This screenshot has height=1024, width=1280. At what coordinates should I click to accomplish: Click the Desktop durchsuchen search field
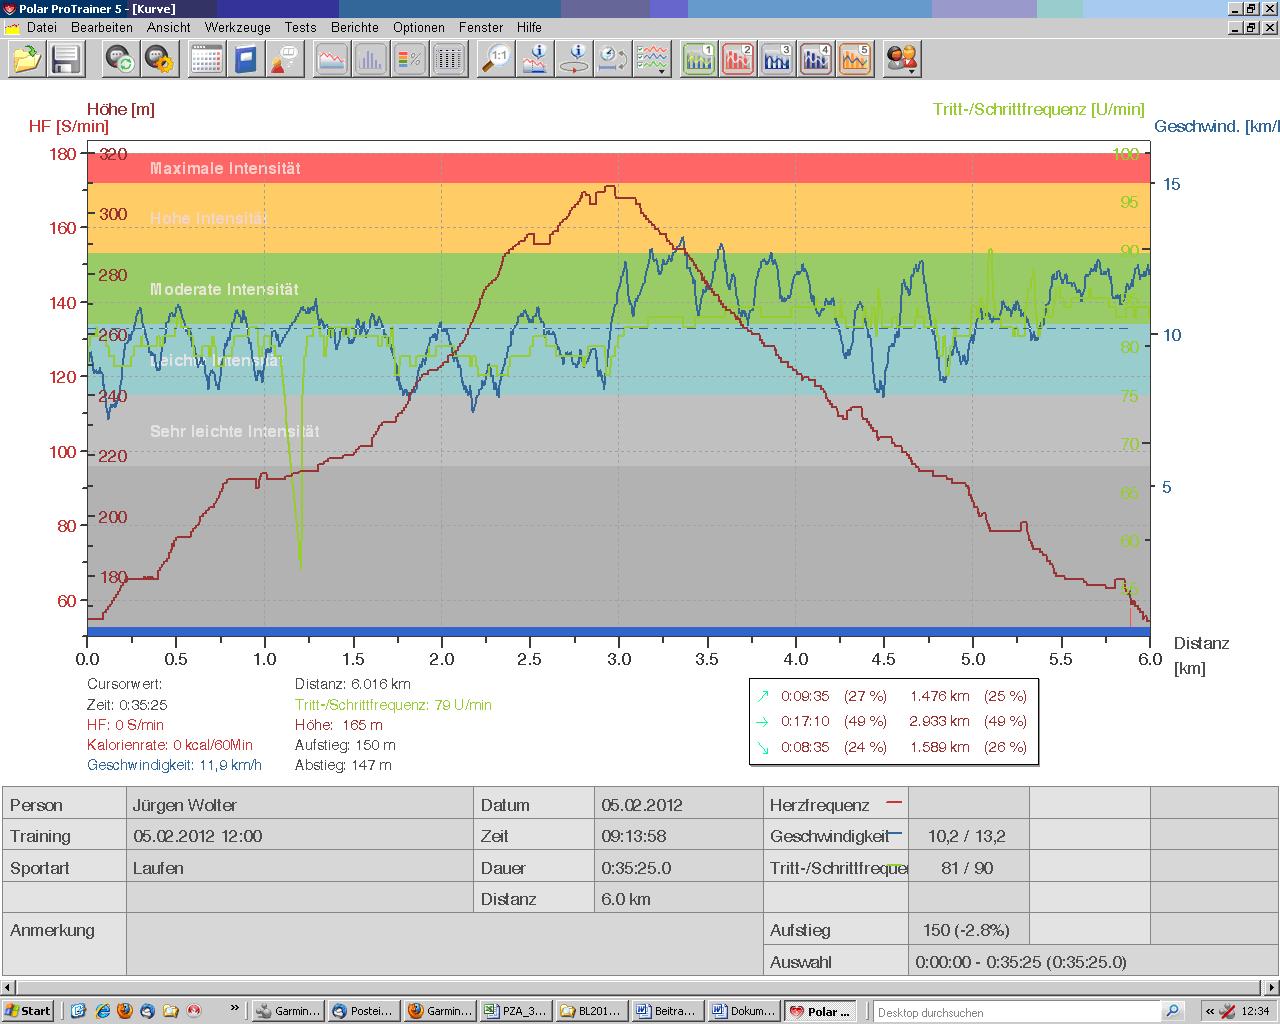click(x=1017, y=1012)
